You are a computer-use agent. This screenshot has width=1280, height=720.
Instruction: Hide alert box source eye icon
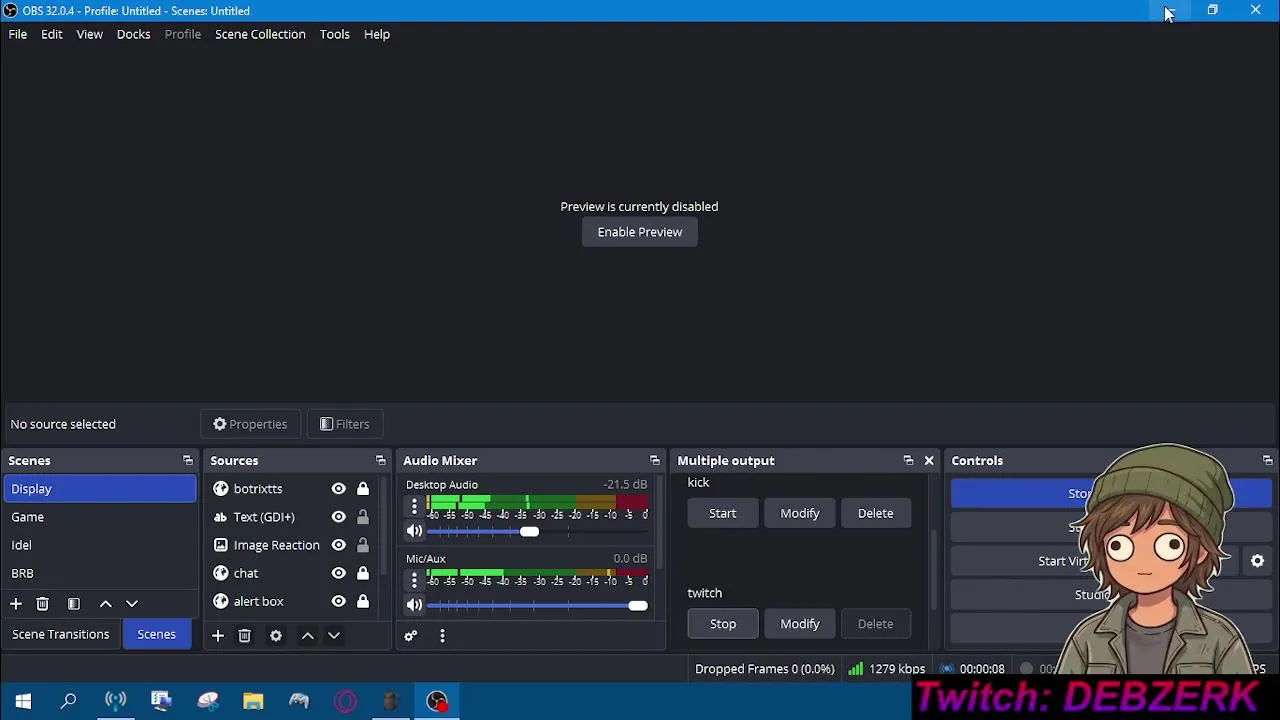[338, 601]
